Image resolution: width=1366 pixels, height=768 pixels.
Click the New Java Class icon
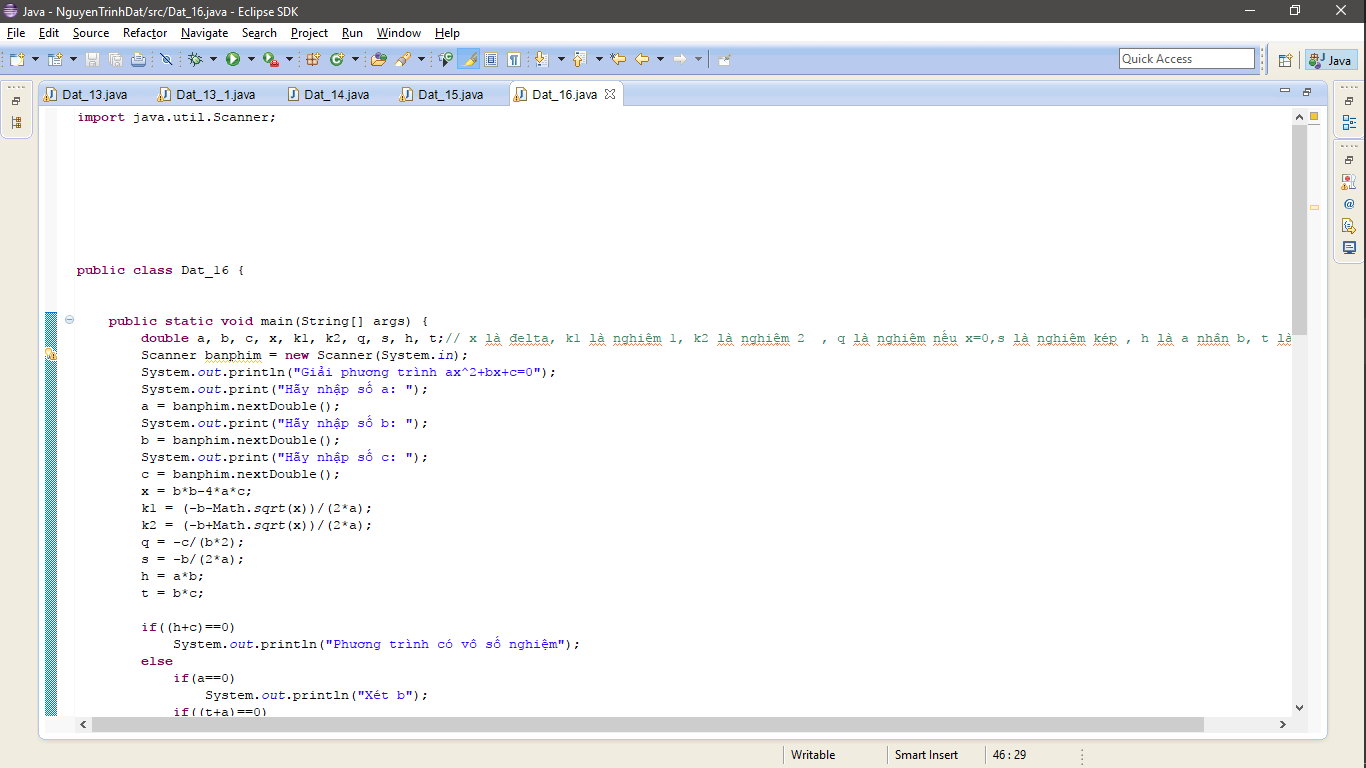pos(337,59)
